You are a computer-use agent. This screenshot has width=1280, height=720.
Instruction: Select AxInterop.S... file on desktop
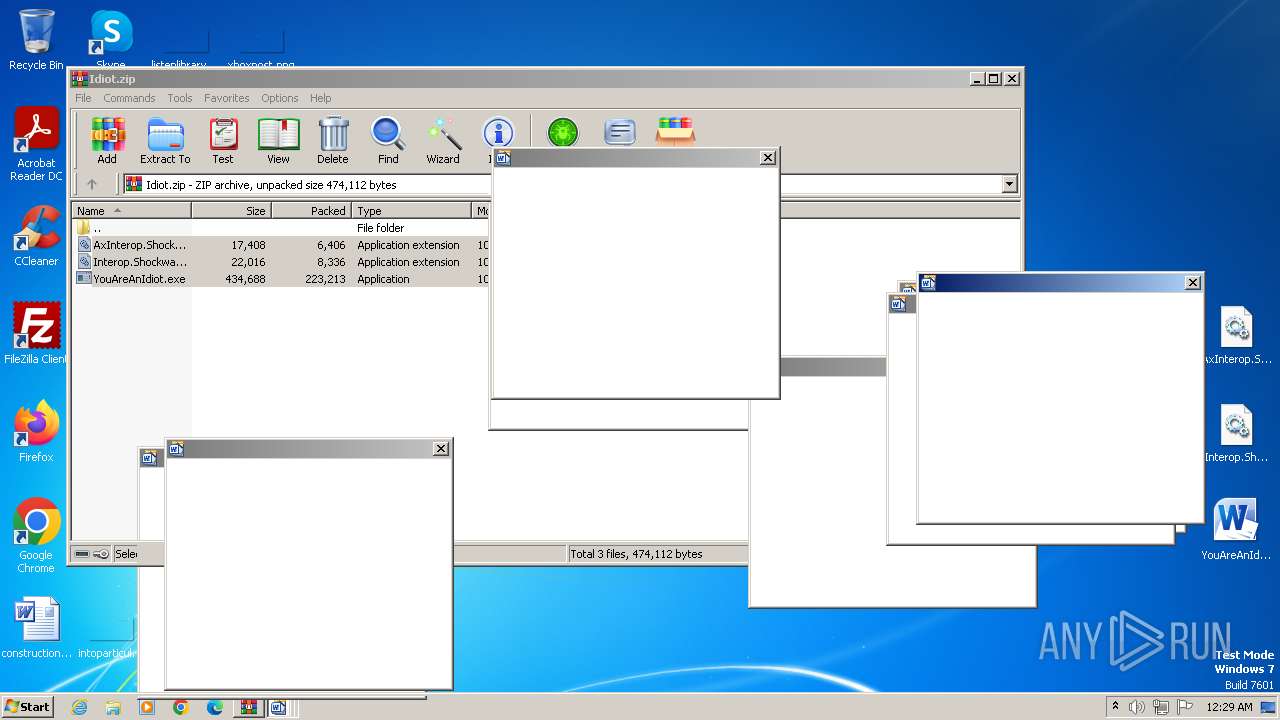[x=1237, y=337]
